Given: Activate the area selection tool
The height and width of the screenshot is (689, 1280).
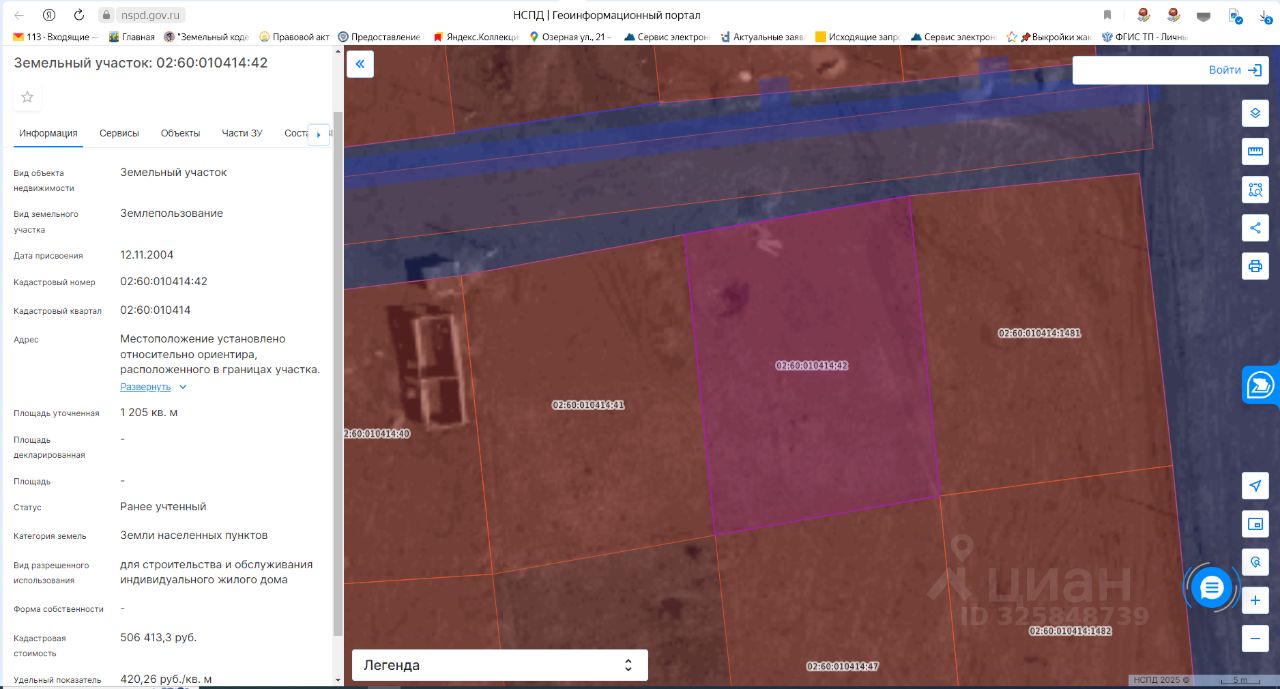Looking at the screenshot, I should [1255, 189].
